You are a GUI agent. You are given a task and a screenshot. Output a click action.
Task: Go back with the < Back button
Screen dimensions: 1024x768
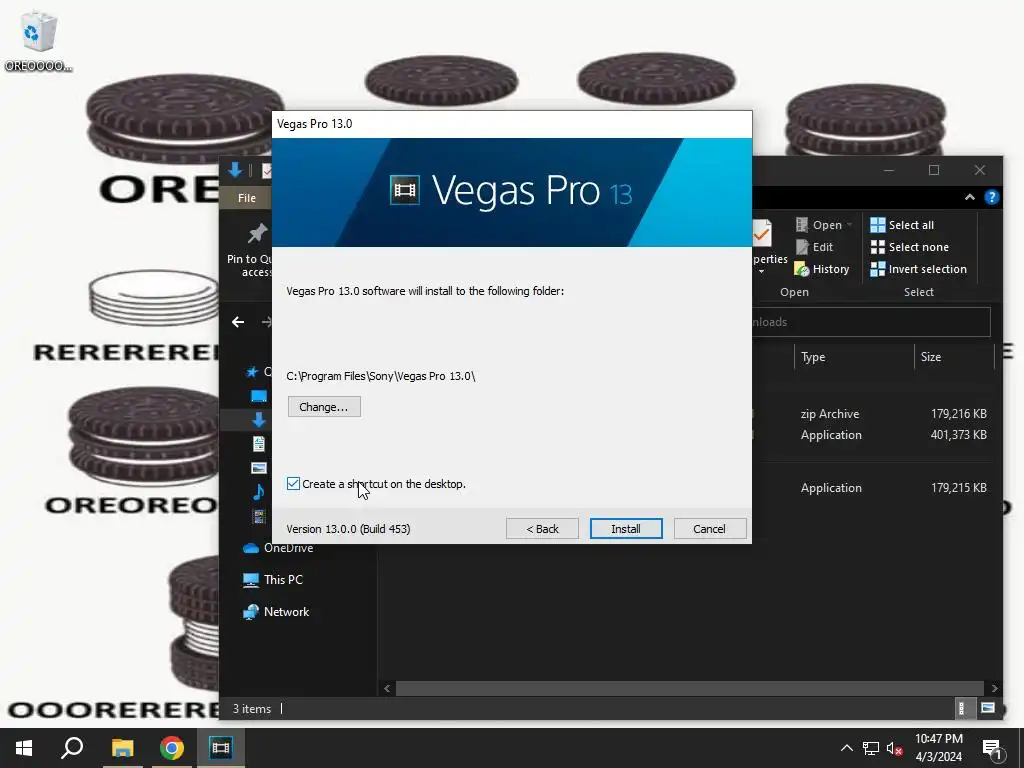point(542,528)
